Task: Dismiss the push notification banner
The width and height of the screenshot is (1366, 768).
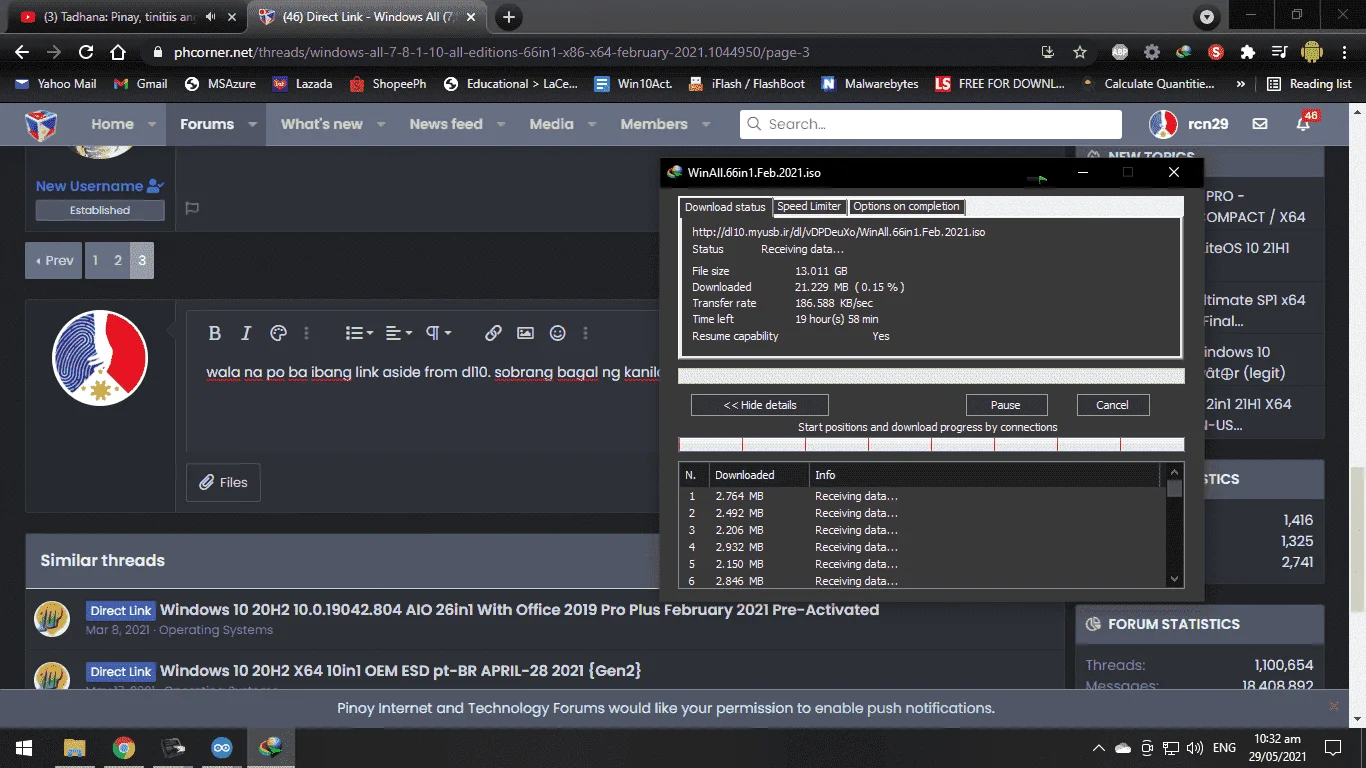Action: [1334, 705]
